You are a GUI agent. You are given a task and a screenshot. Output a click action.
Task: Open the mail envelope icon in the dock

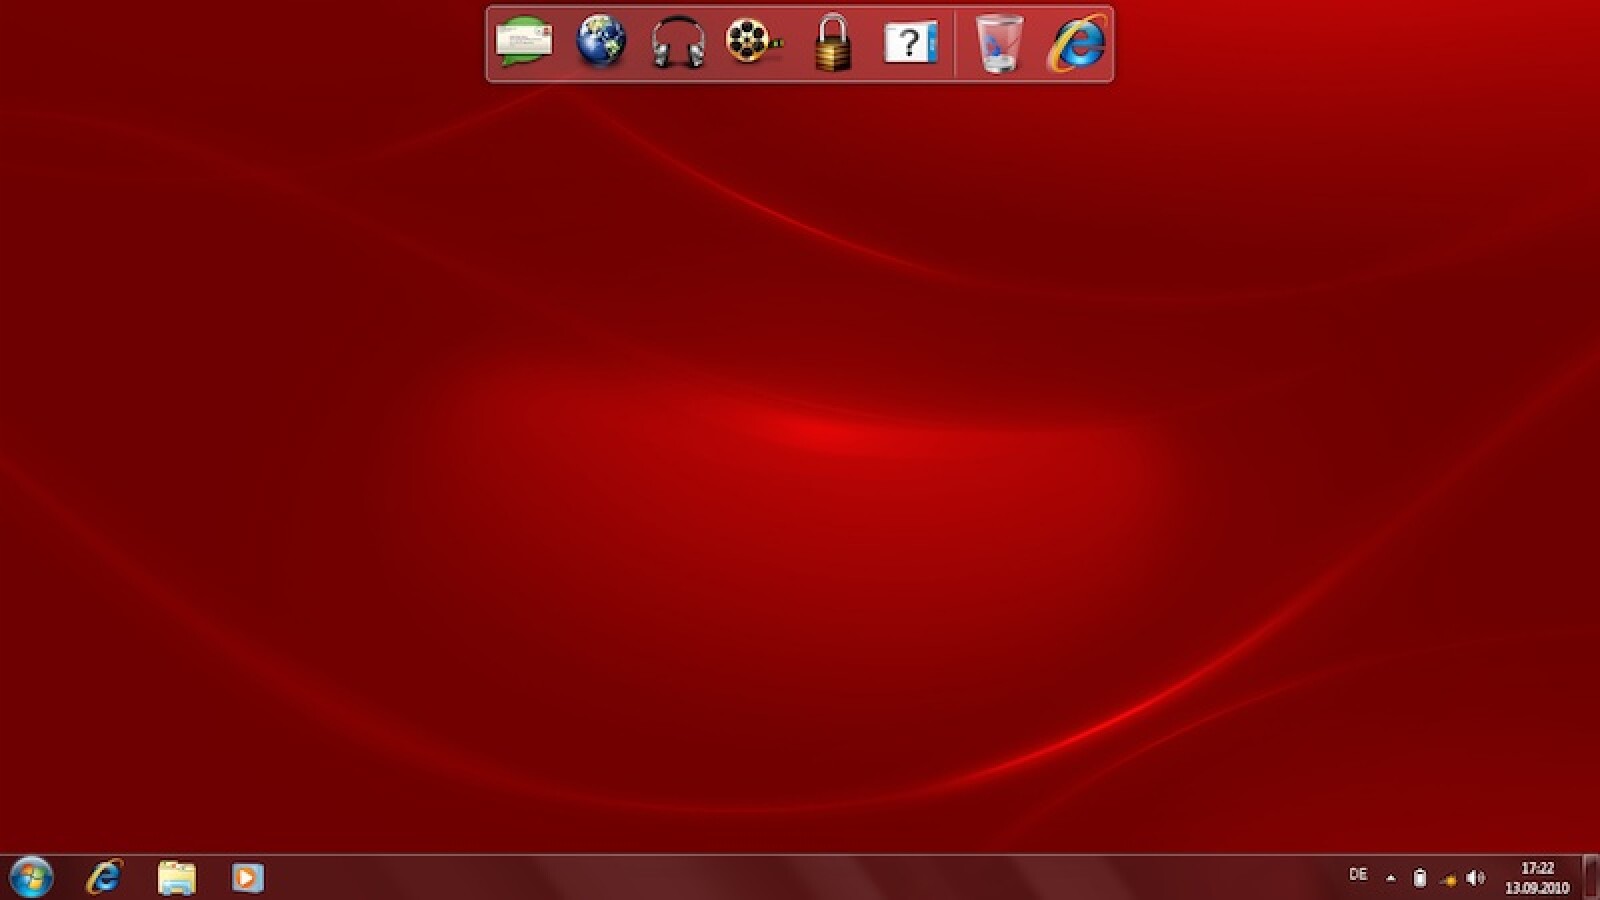[x=524, y=43]
